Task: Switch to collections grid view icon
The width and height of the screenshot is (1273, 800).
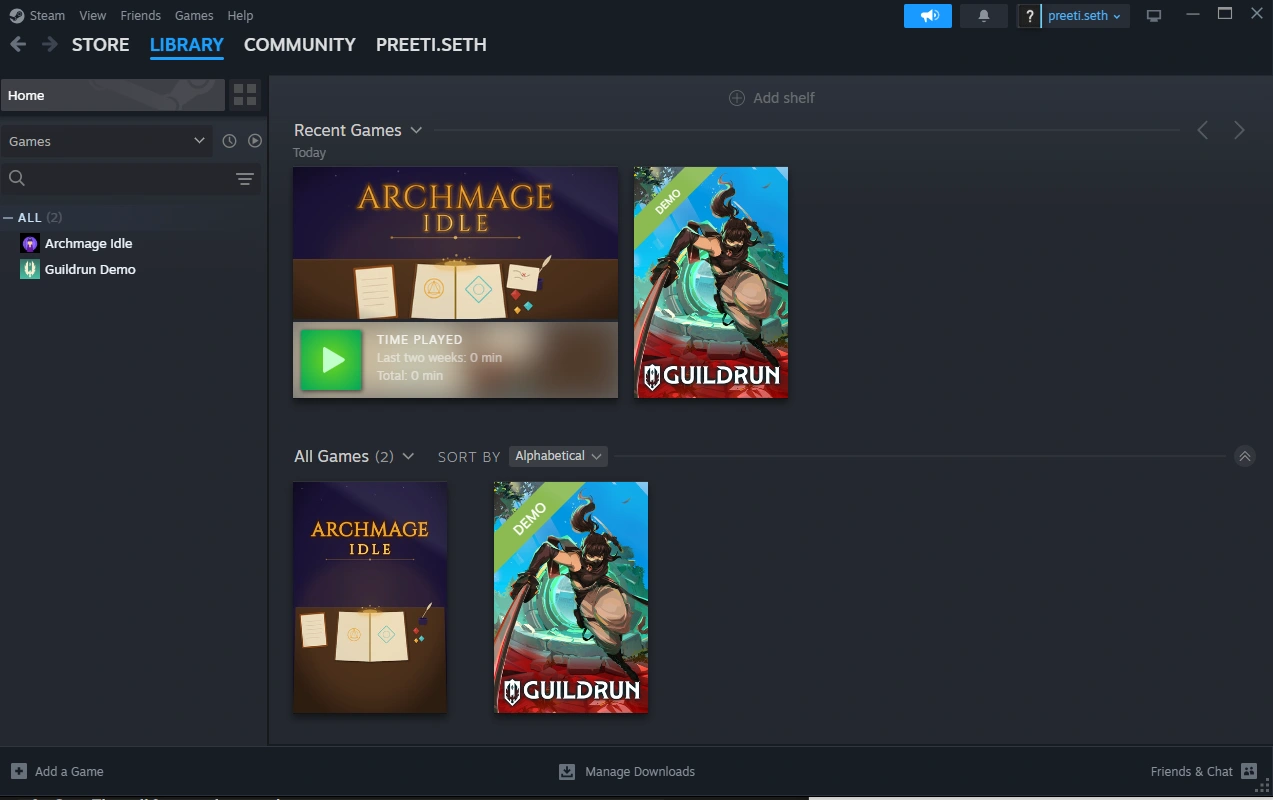Action: tap(245, 95)
